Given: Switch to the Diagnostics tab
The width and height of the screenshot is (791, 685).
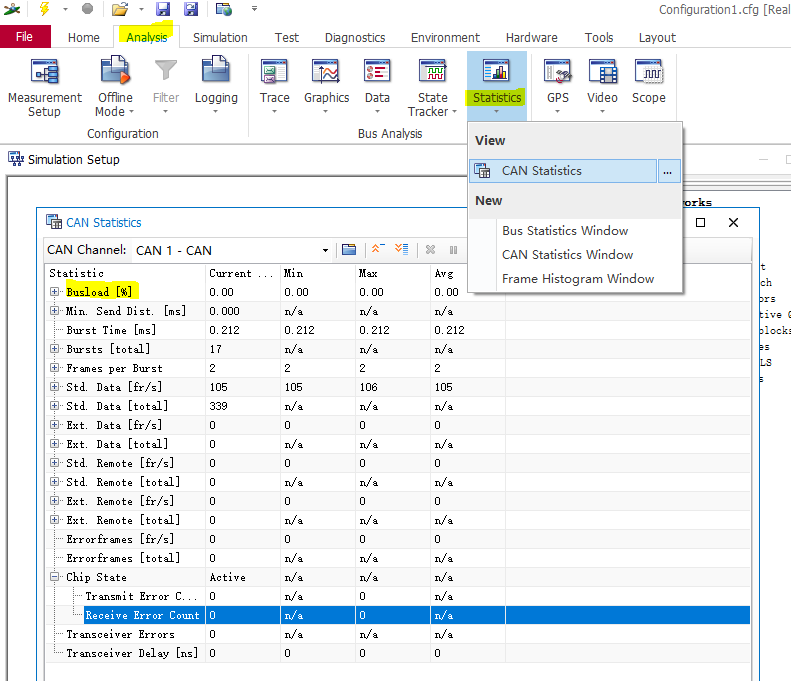Looking at the screenshot, I should click(x=355, y=38).
